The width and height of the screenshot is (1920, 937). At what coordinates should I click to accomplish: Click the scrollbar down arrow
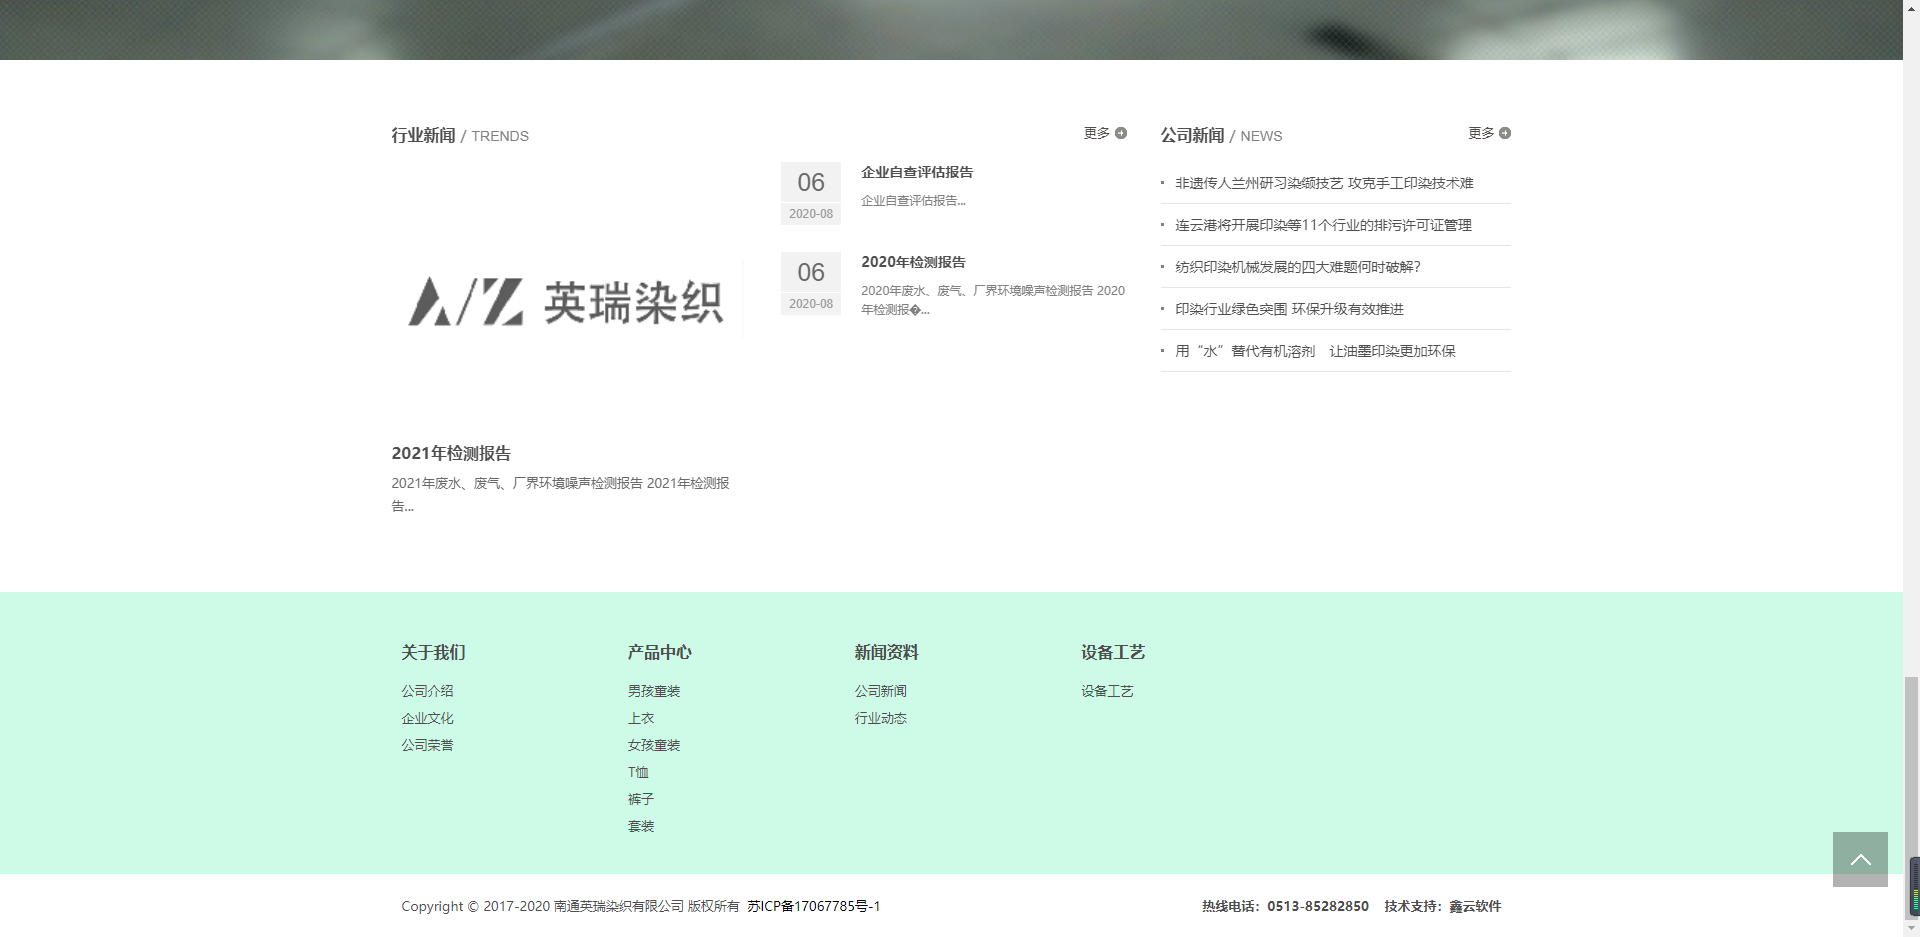click(1911, 929)
